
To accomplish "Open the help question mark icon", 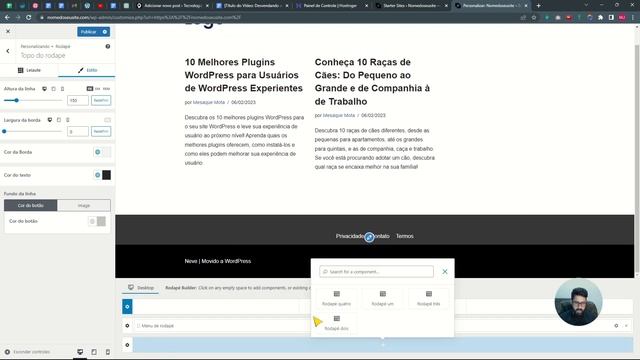I will click(x=108, y=47).
